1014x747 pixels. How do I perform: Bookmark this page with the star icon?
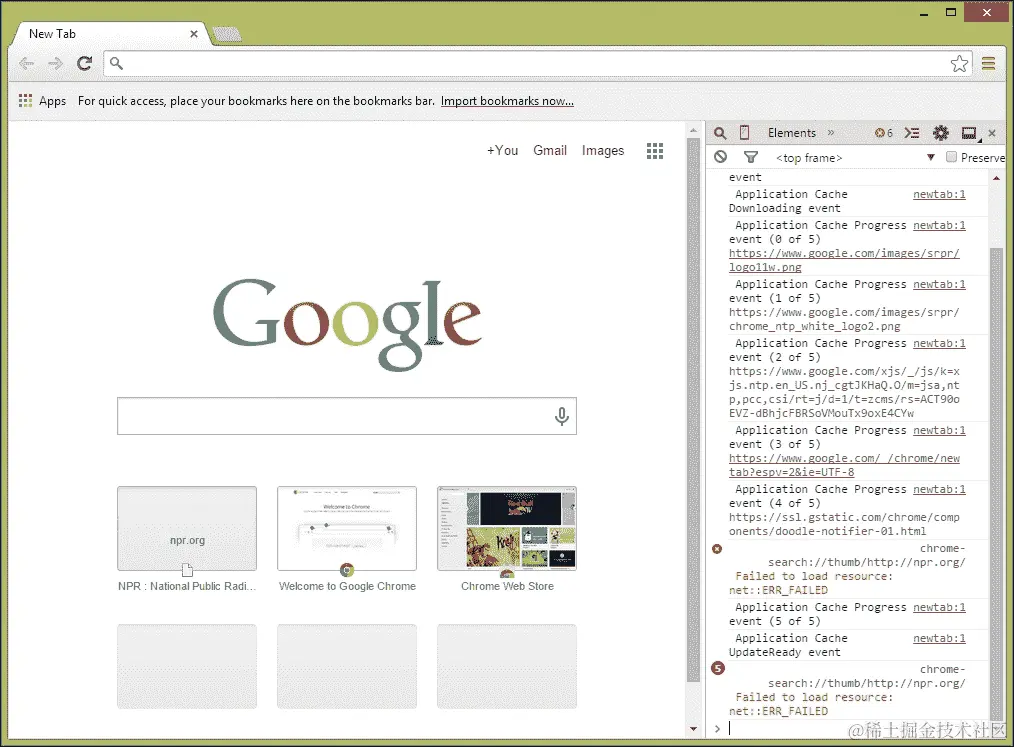pyautogui.click(x=959, y=63)
